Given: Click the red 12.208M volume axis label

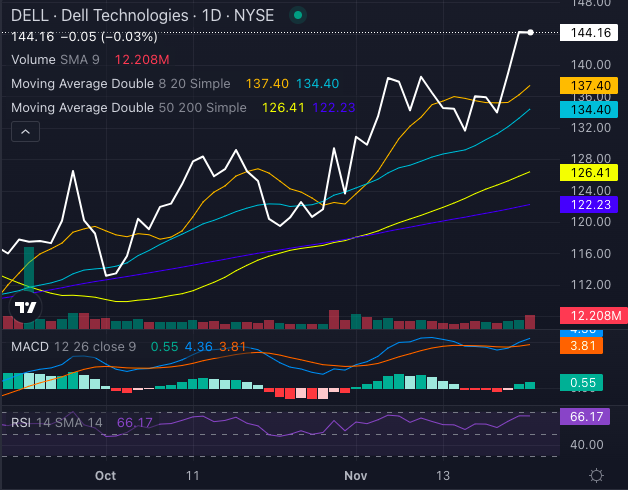Looking at the screenshot, I should point(594,316).
